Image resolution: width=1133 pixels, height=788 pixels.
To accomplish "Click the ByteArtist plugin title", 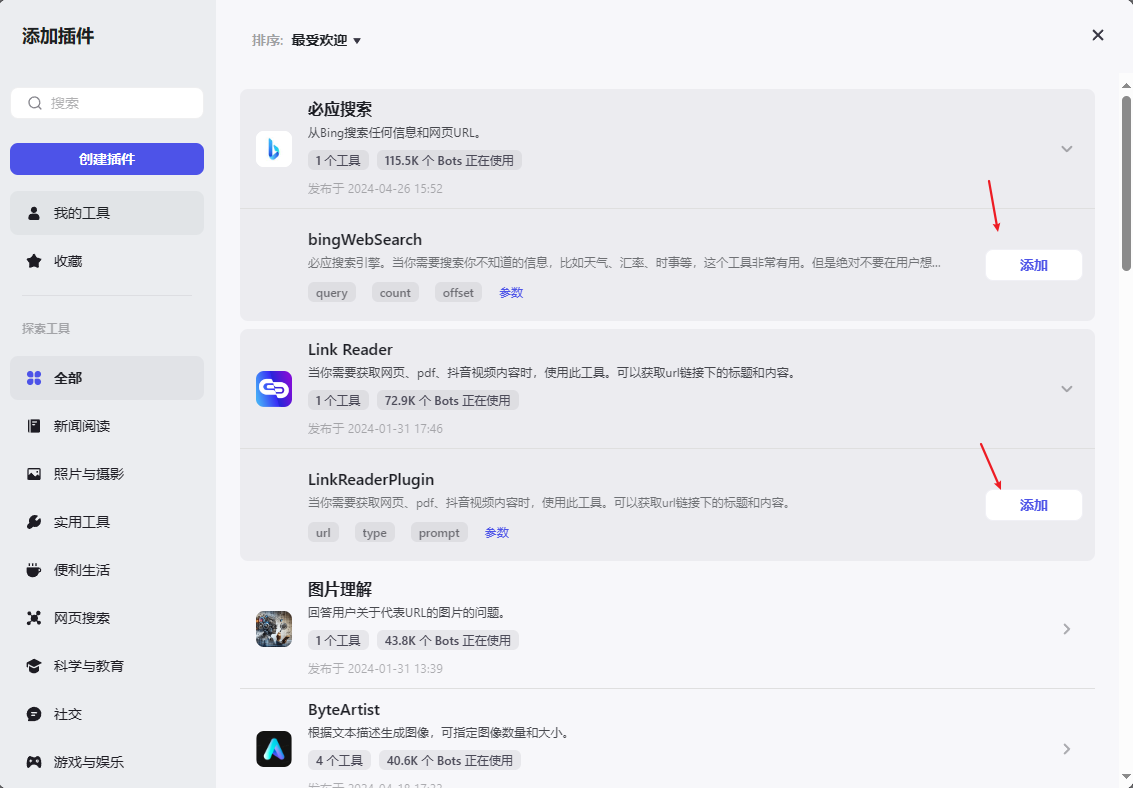I will (344, 709).
